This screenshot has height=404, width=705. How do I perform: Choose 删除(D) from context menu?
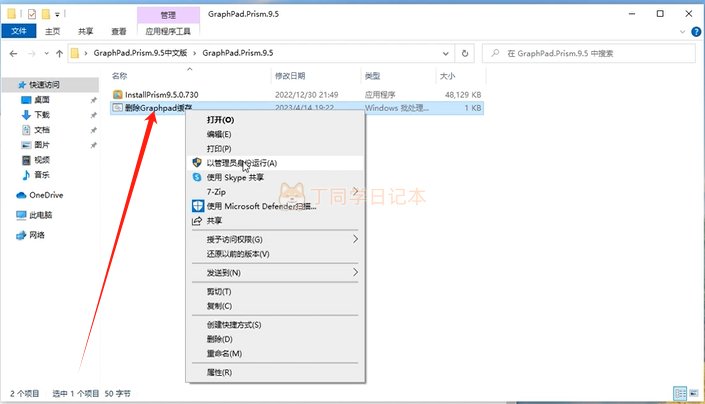click(275, 339)
